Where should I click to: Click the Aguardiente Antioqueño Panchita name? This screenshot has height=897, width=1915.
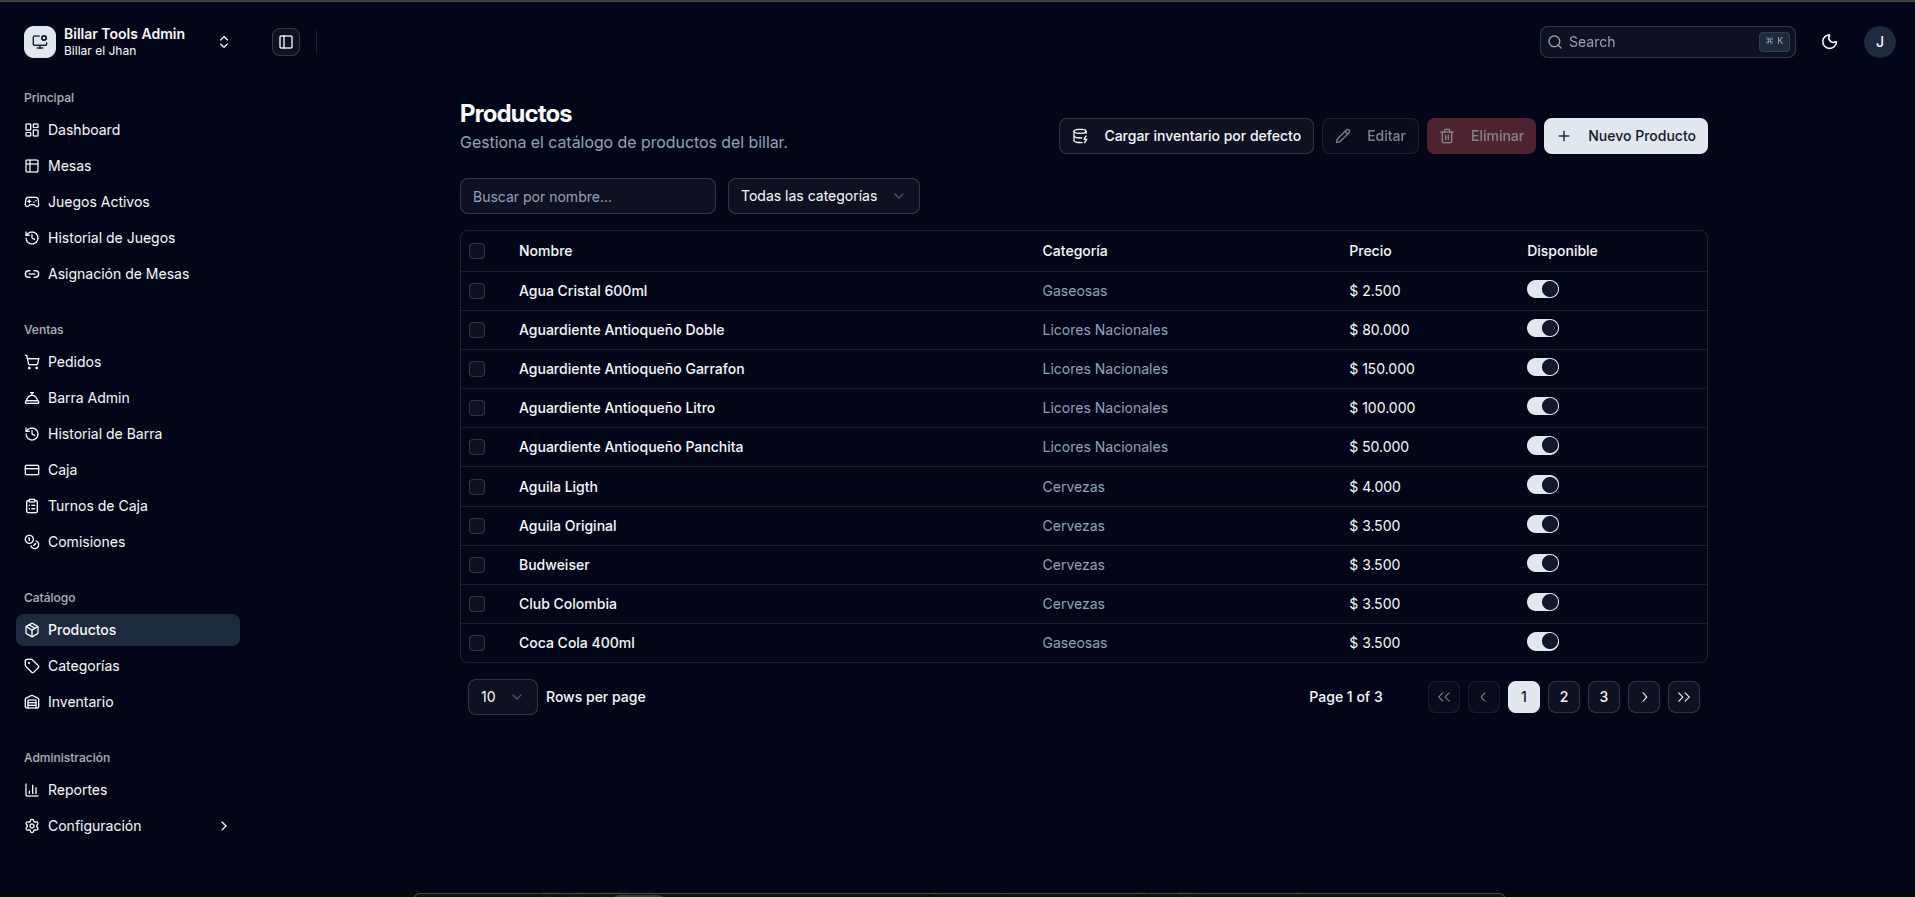[631, 447]
